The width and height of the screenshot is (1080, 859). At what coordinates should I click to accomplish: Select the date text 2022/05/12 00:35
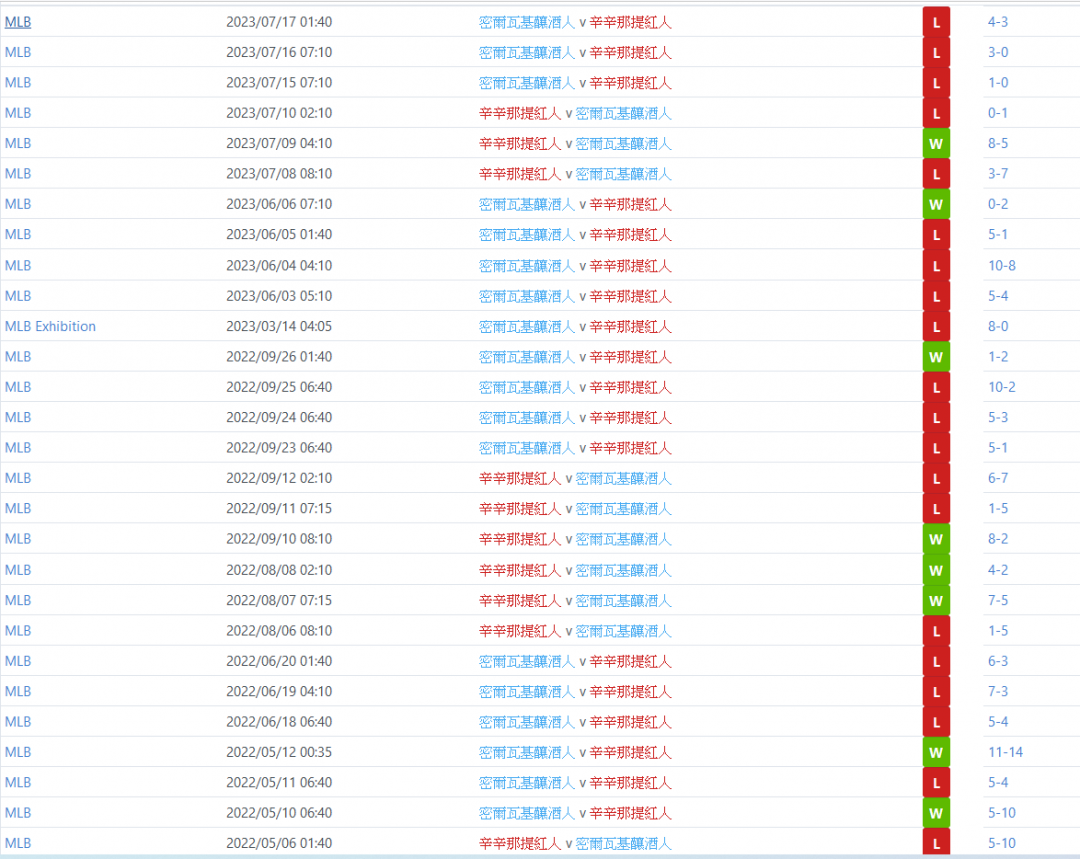[x=279, y=752]
